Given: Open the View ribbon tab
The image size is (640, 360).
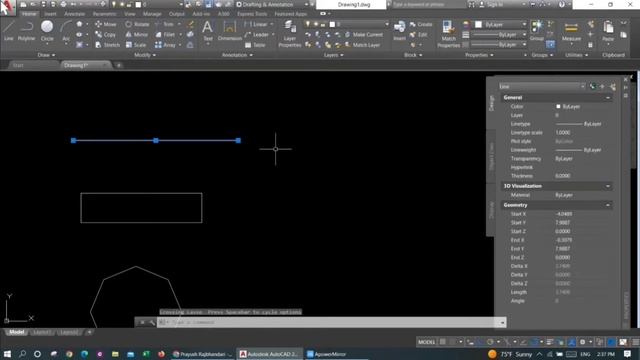Looking at the screenshot, I should click(130, 13).
